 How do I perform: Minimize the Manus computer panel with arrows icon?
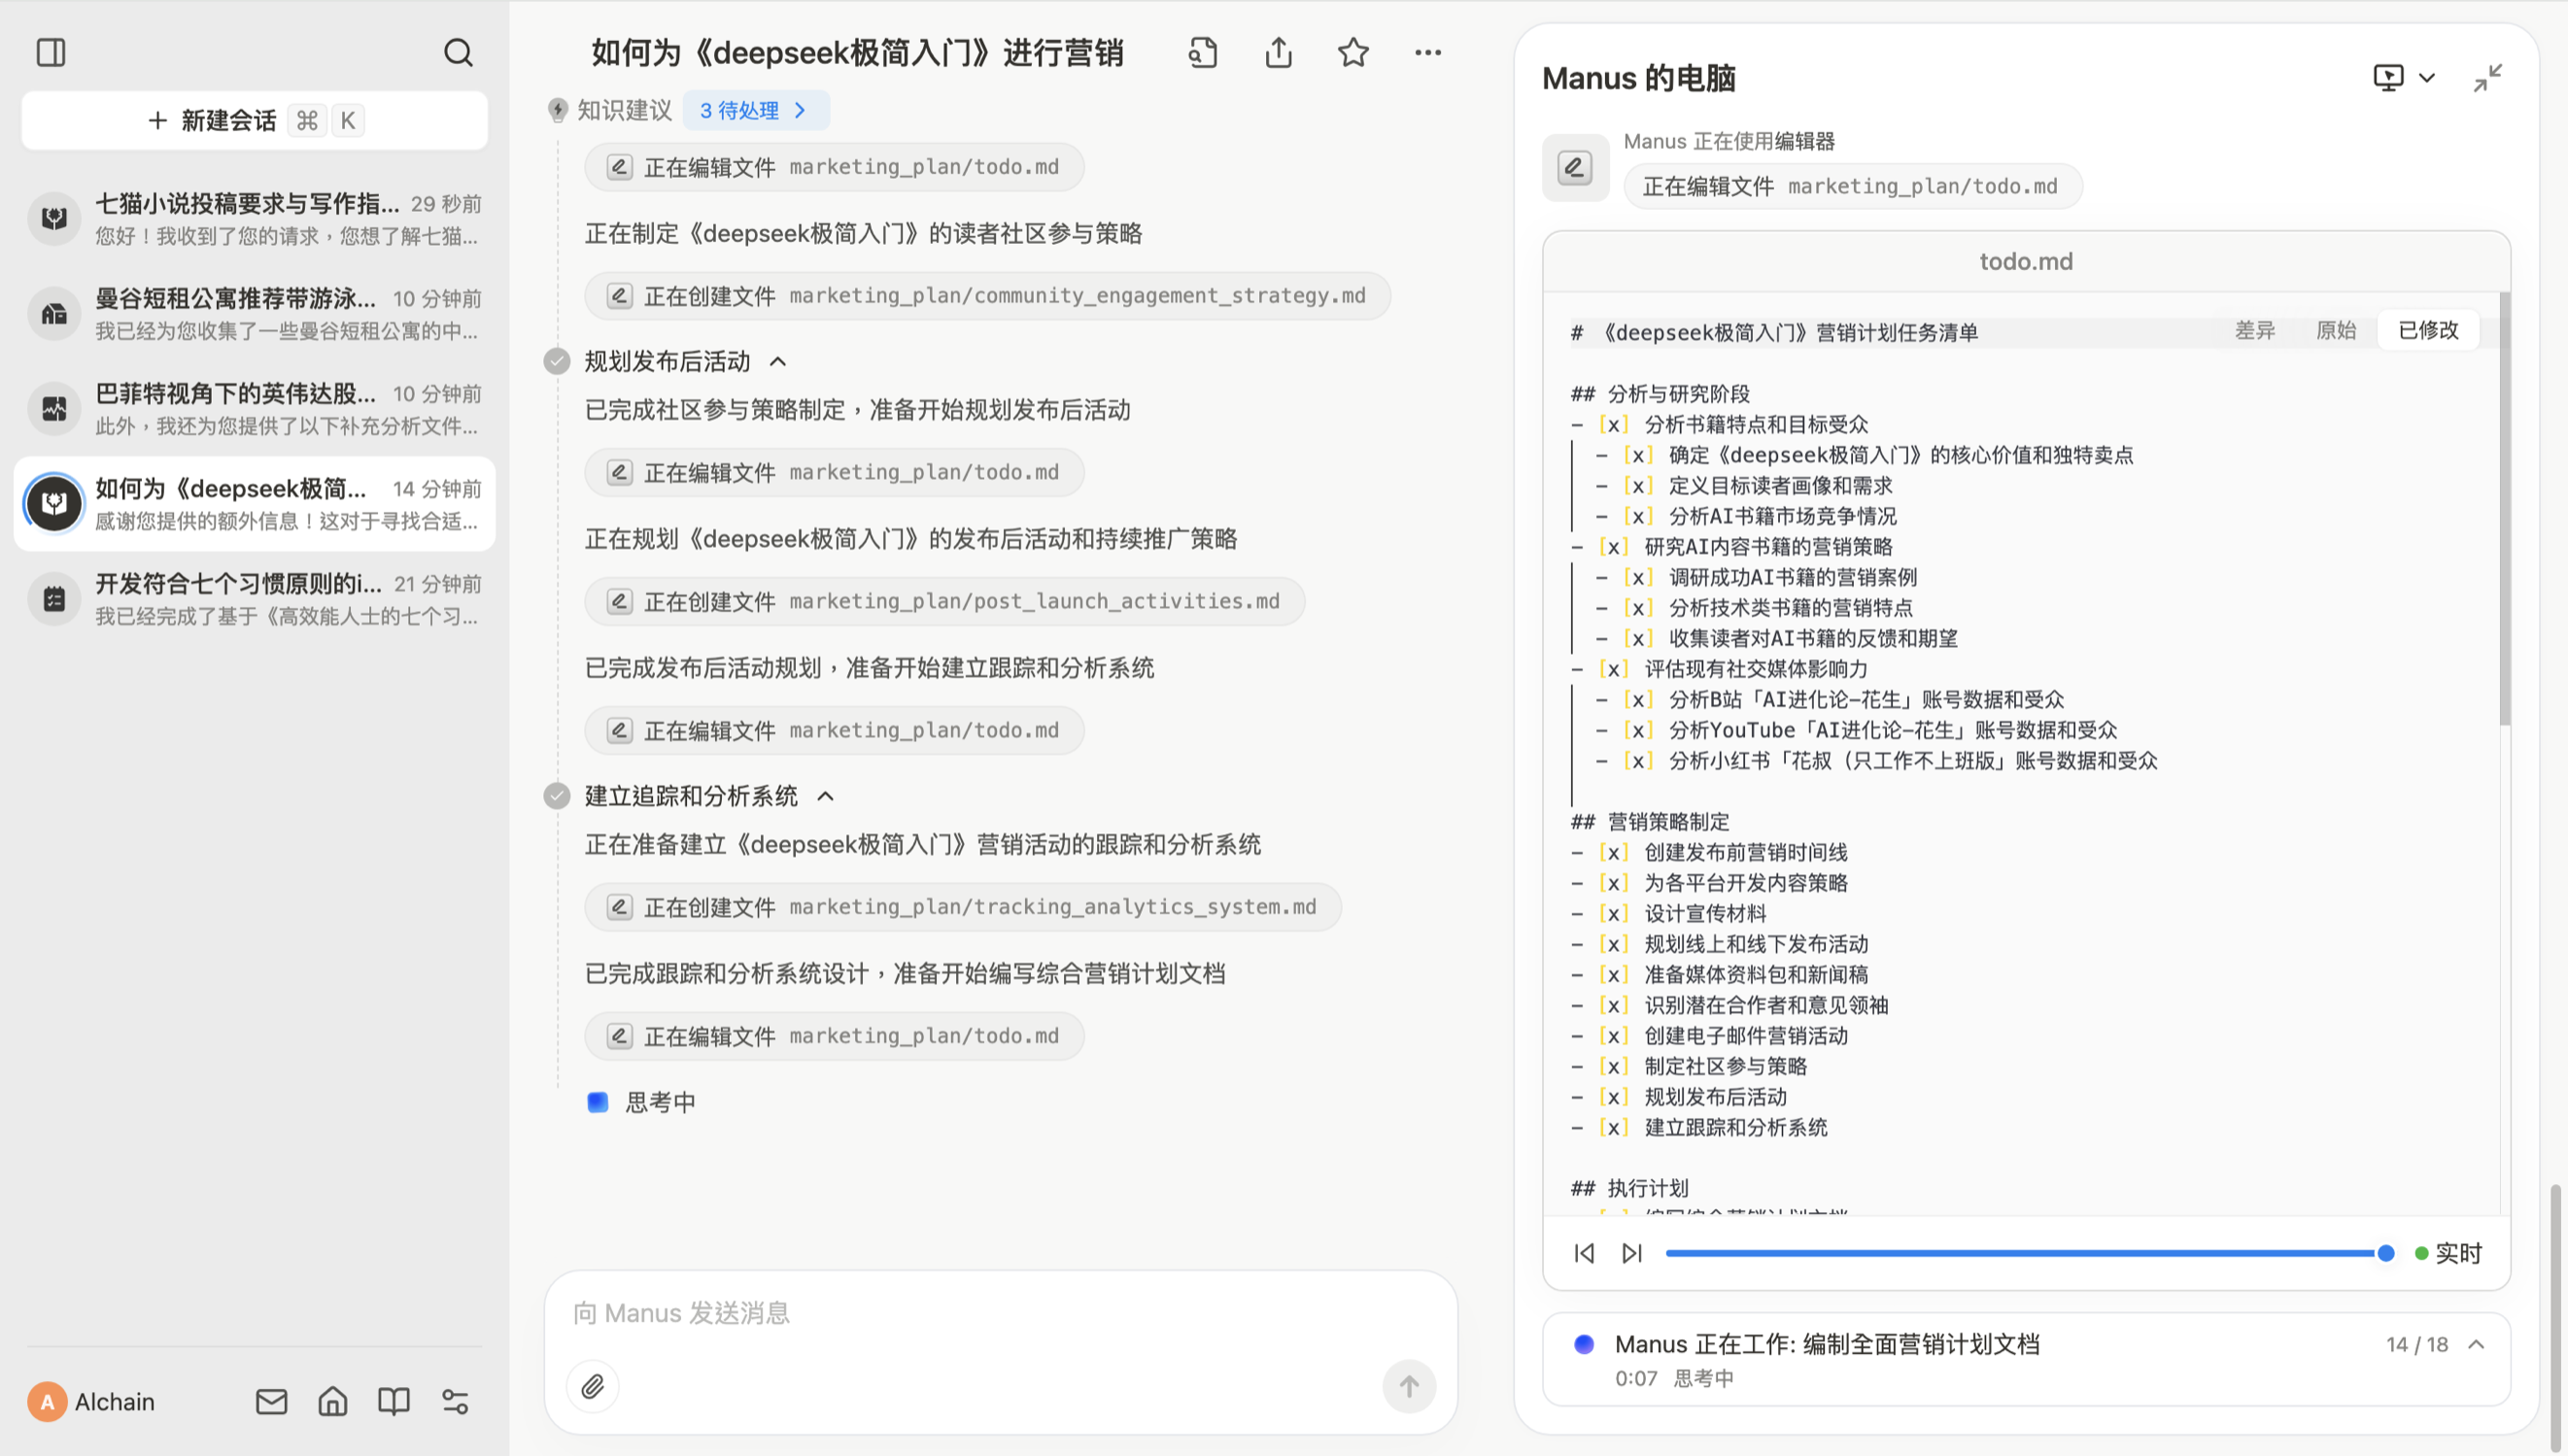(2488, 77)
